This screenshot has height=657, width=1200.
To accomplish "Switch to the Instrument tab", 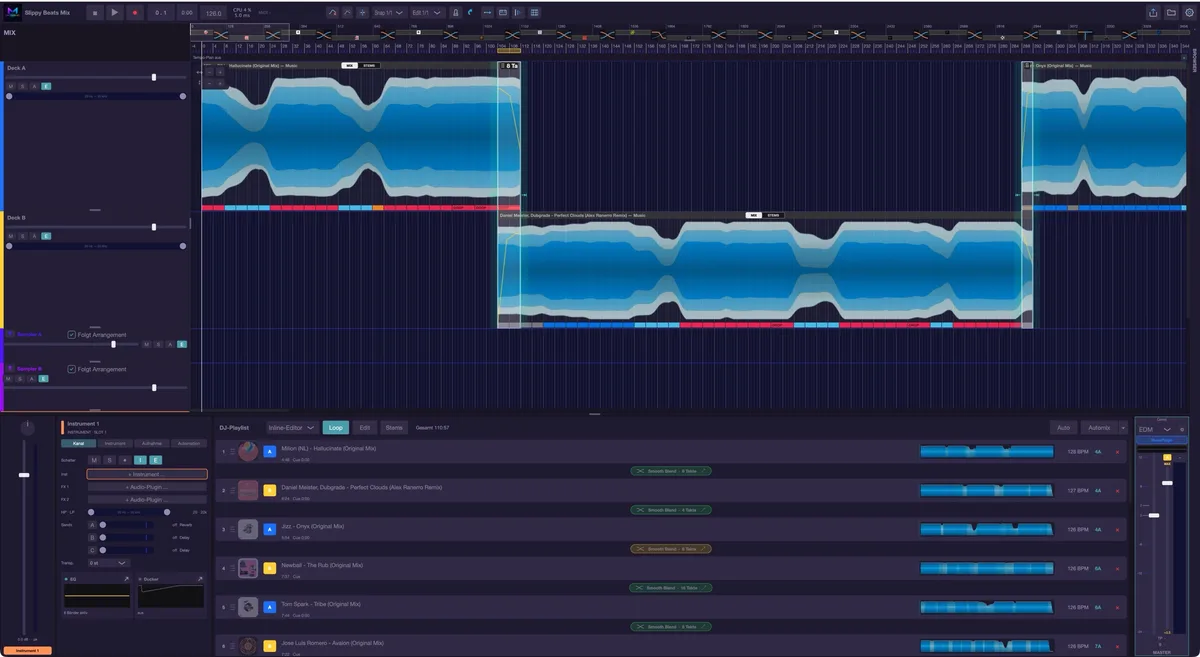I will pos(115,443).
